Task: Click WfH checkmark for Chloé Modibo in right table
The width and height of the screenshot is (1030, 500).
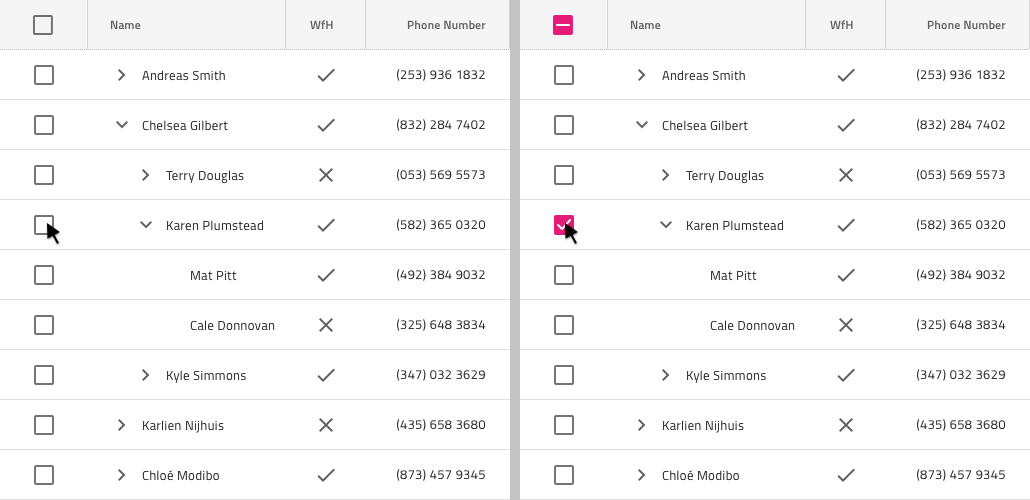Action: coord(845,475)
